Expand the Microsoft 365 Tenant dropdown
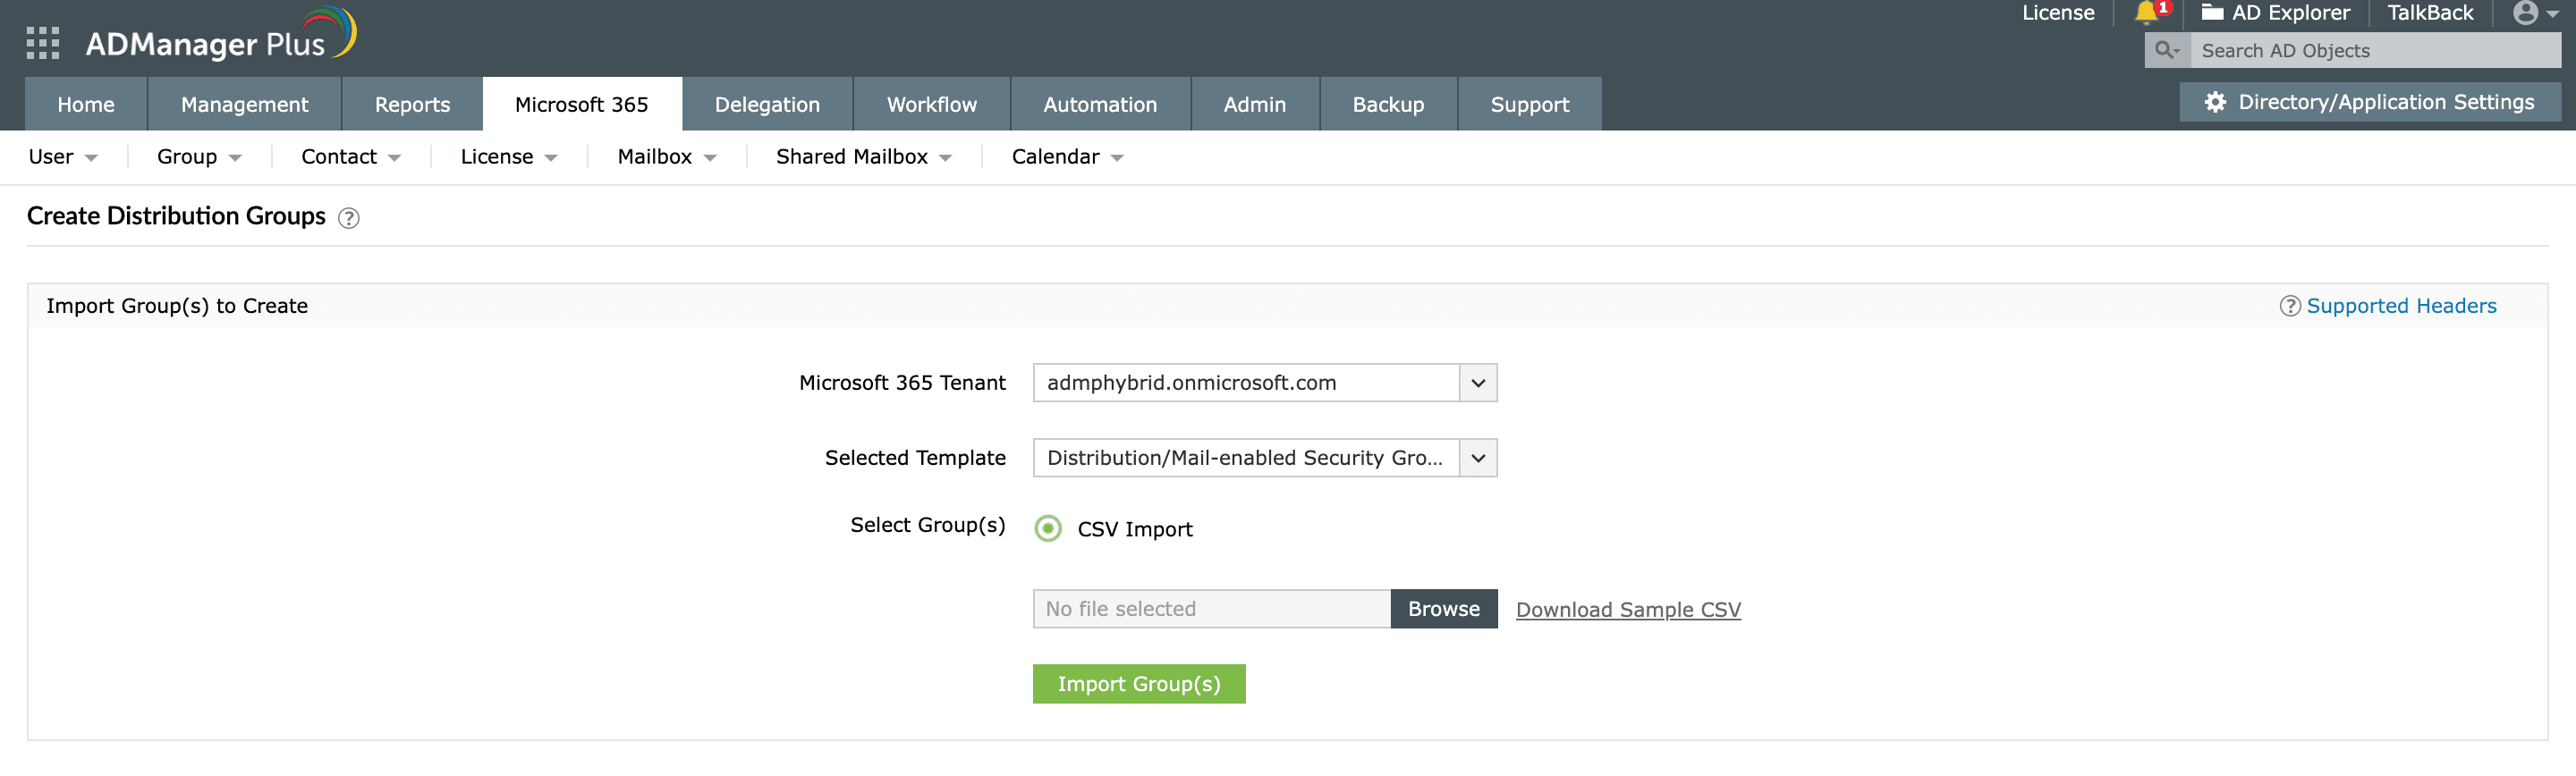 point(1477,383)
